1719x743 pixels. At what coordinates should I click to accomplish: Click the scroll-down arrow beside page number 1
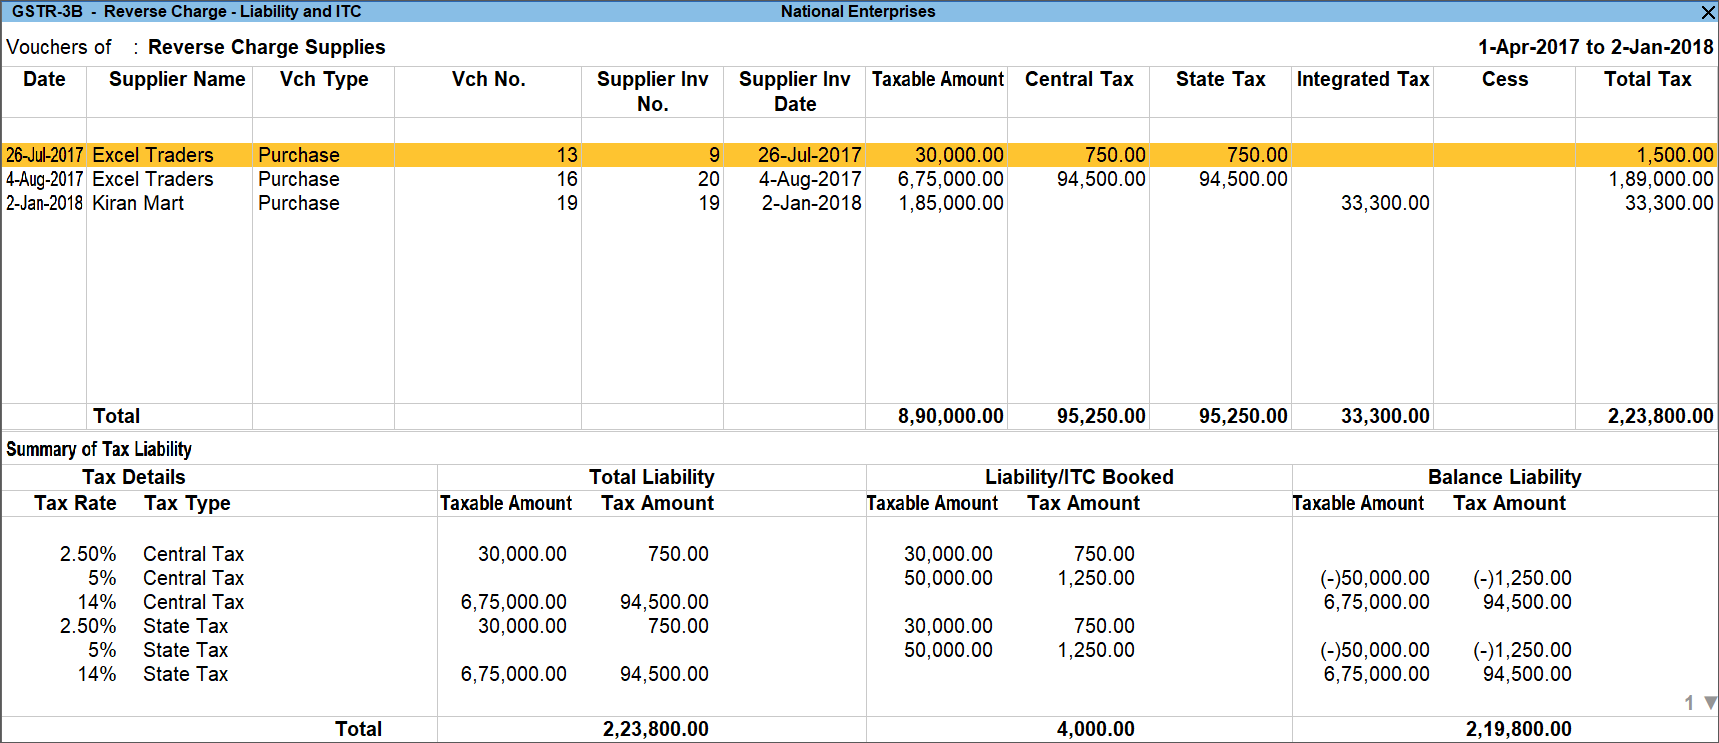pyautogui.click(x=1710, y=703)
